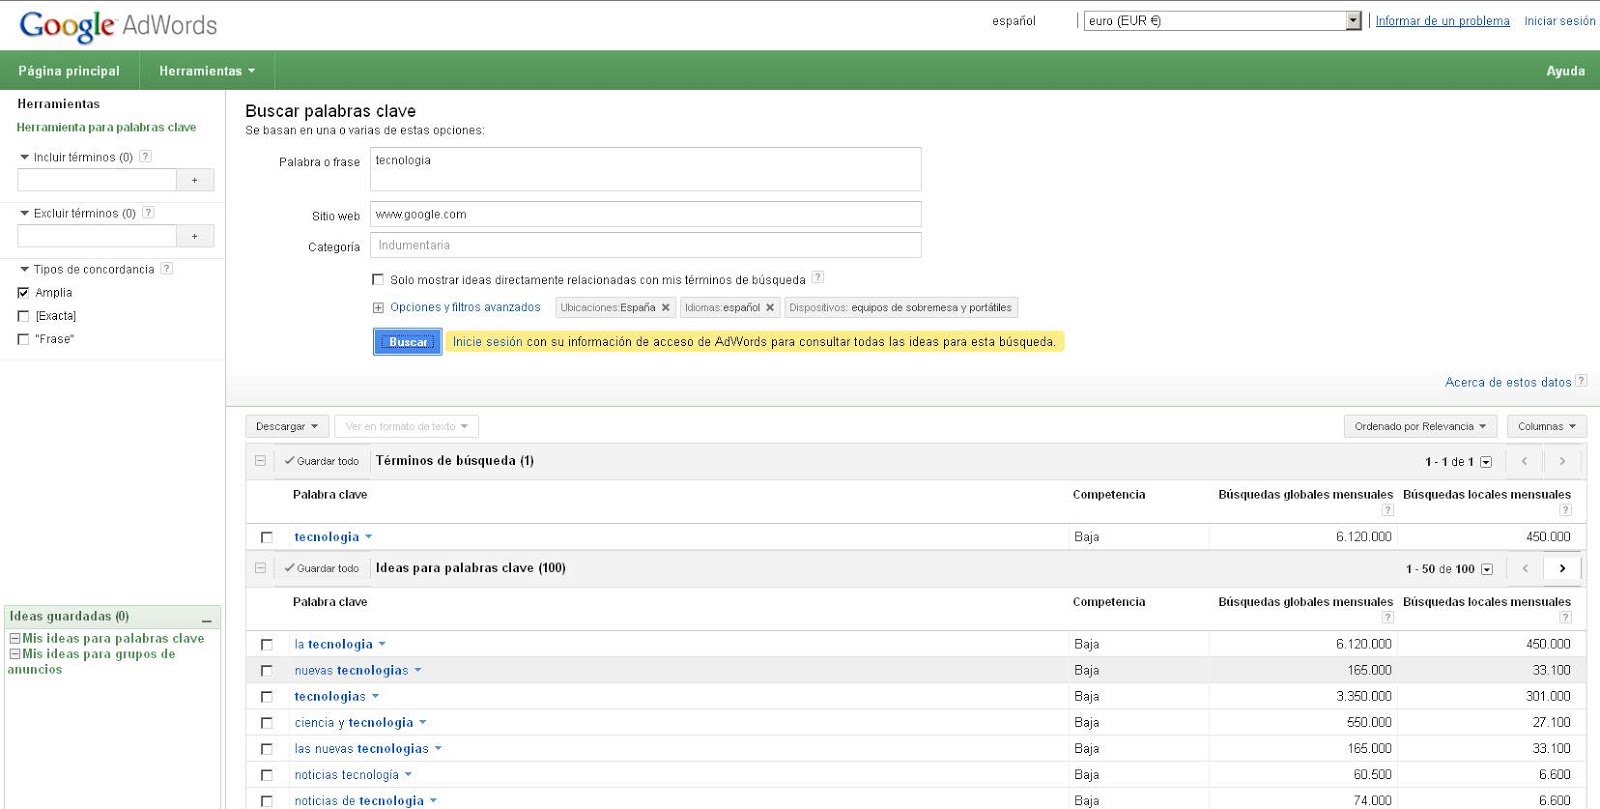The width and height of the screenshot is (1600, 809).
Task: Select the checkbox for keyword 'tecnologia'
Action: (266, 537)
